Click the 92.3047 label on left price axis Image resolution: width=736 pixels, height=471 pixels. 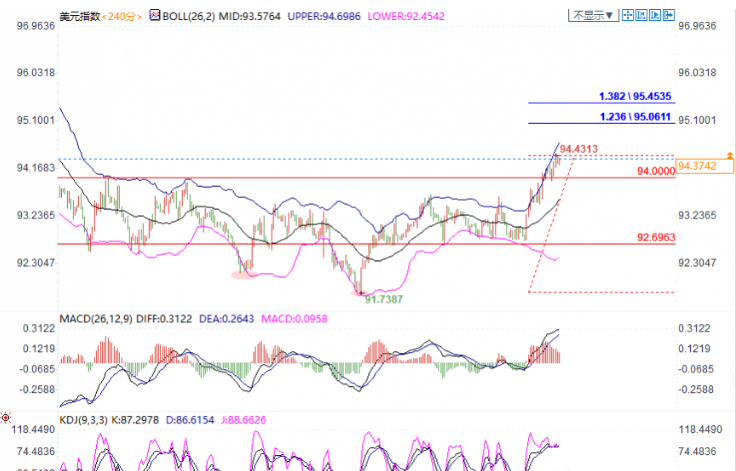(36, 263)
